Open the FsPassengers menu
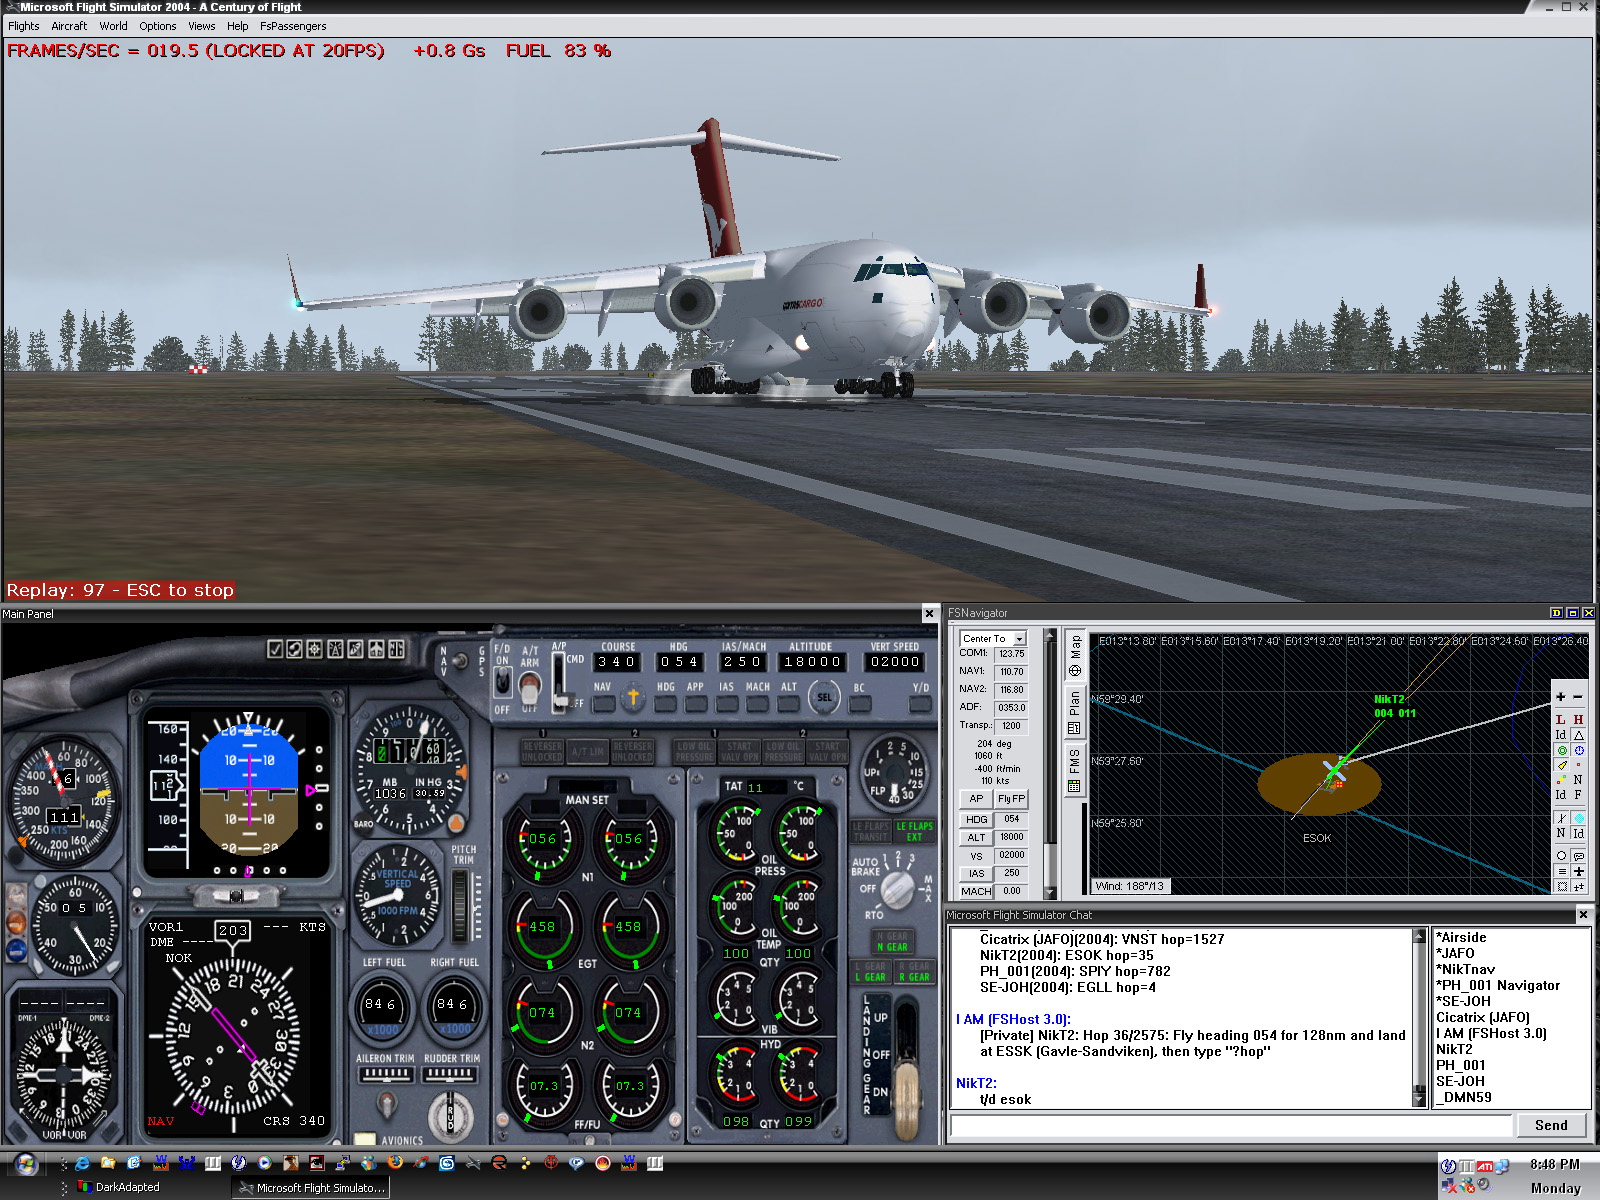 click(x=292, y=26)
